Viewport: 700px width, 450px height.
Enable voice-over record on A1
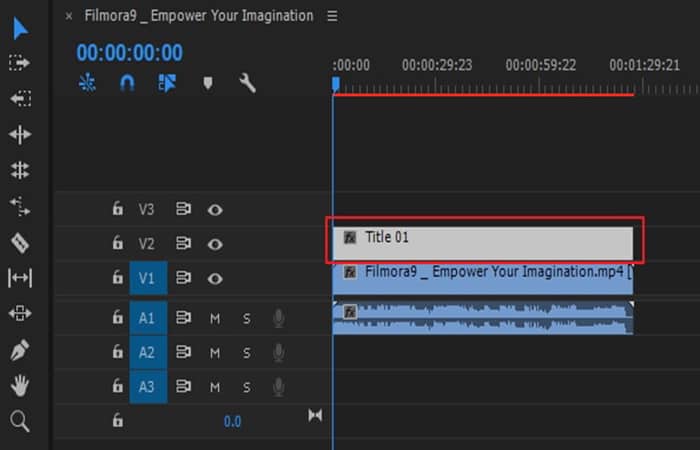(279, 319)
